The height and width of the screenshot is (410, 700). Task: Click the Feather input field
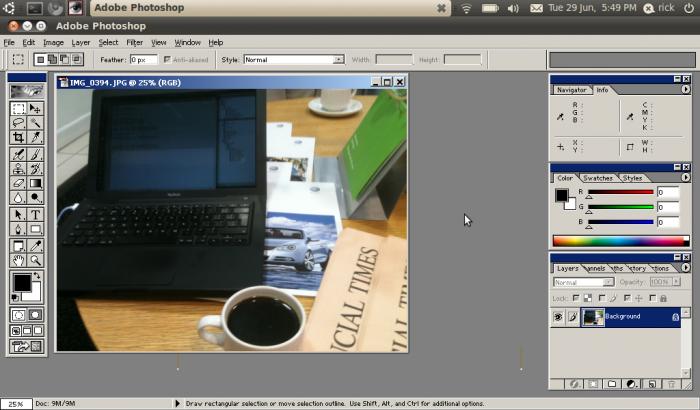point(143,59)
